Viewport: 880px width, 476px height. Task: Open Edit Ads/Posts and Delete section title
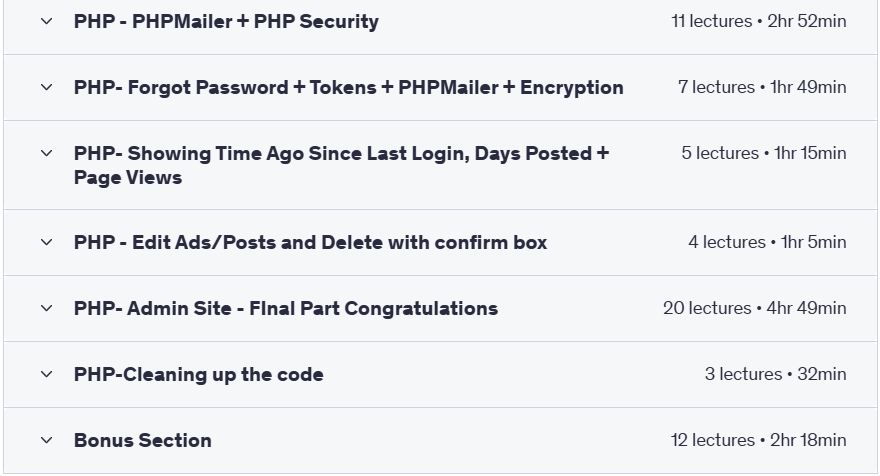[310, 242]
